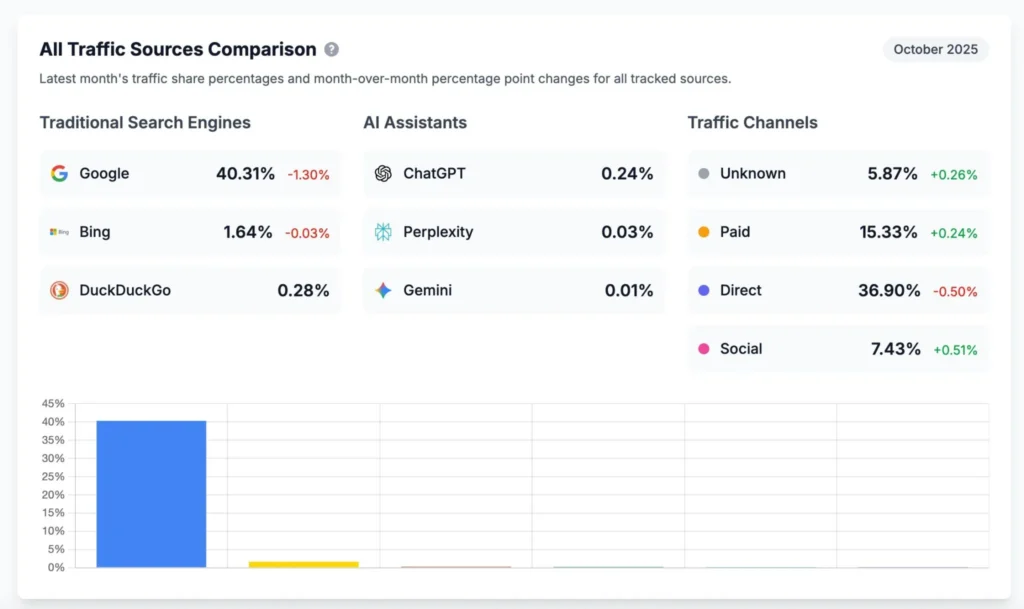
Task: Click the blue Google bar in the chart
Action: coord(151,495)
